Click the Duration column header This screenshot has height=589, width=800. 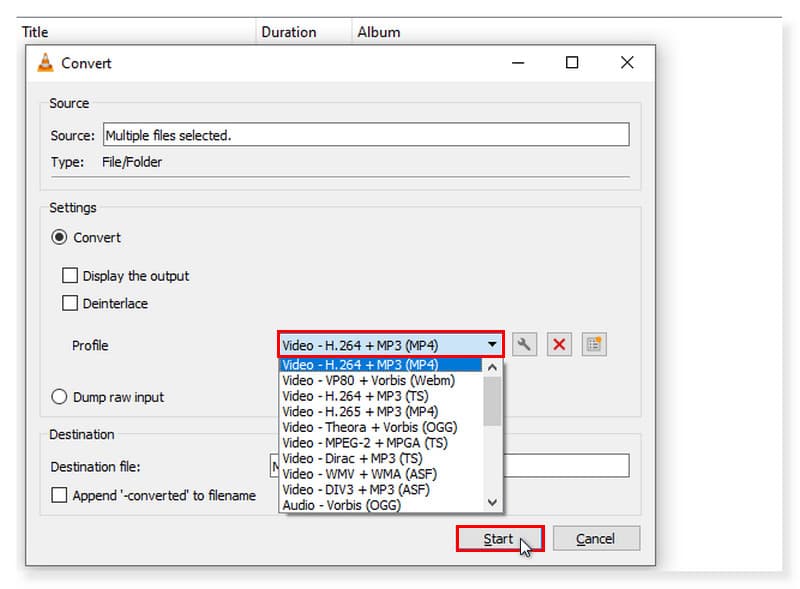(289, 31)
